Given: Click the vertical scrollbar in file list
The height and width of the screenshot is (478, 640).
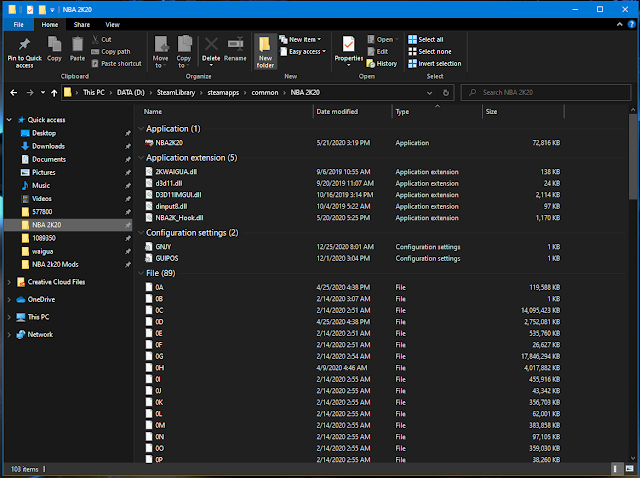Looking at the screenshot, I should tap(633, 157).
